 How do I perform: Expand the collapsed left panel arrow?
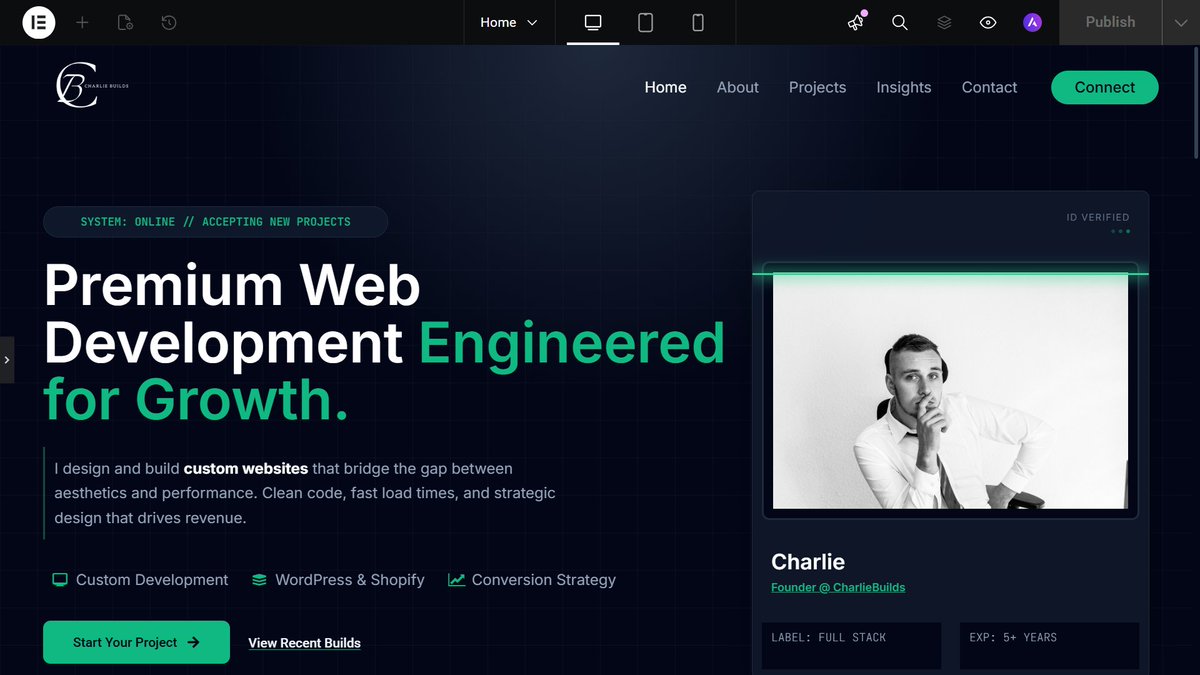click(x=7, y=360)
